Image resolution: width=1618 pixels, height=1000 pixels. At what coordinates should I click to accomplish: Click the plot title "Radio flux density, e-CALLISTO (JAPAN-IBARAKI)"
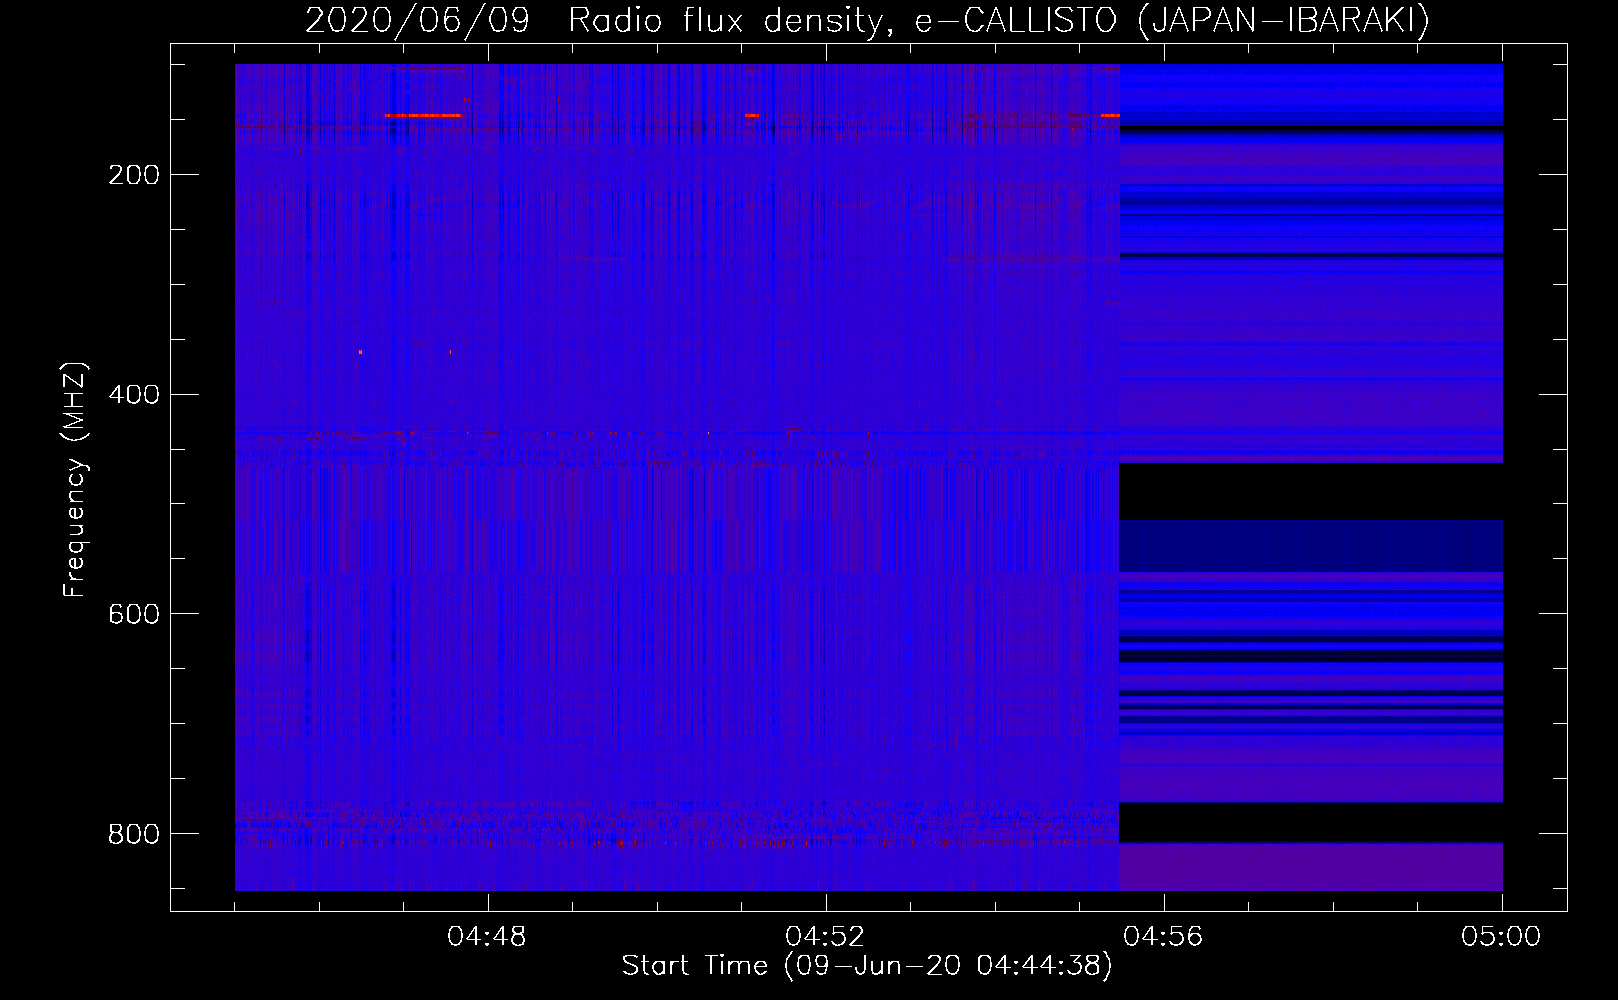[x=999, y=20]
